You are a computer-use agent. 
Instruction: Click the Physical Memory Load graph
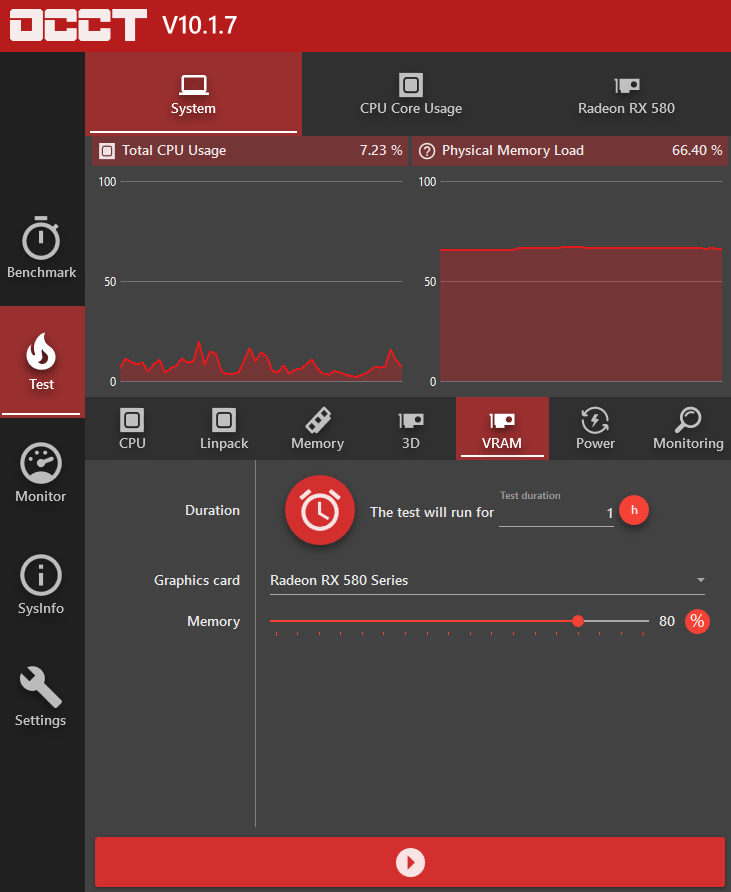click(x=581, y=282)
